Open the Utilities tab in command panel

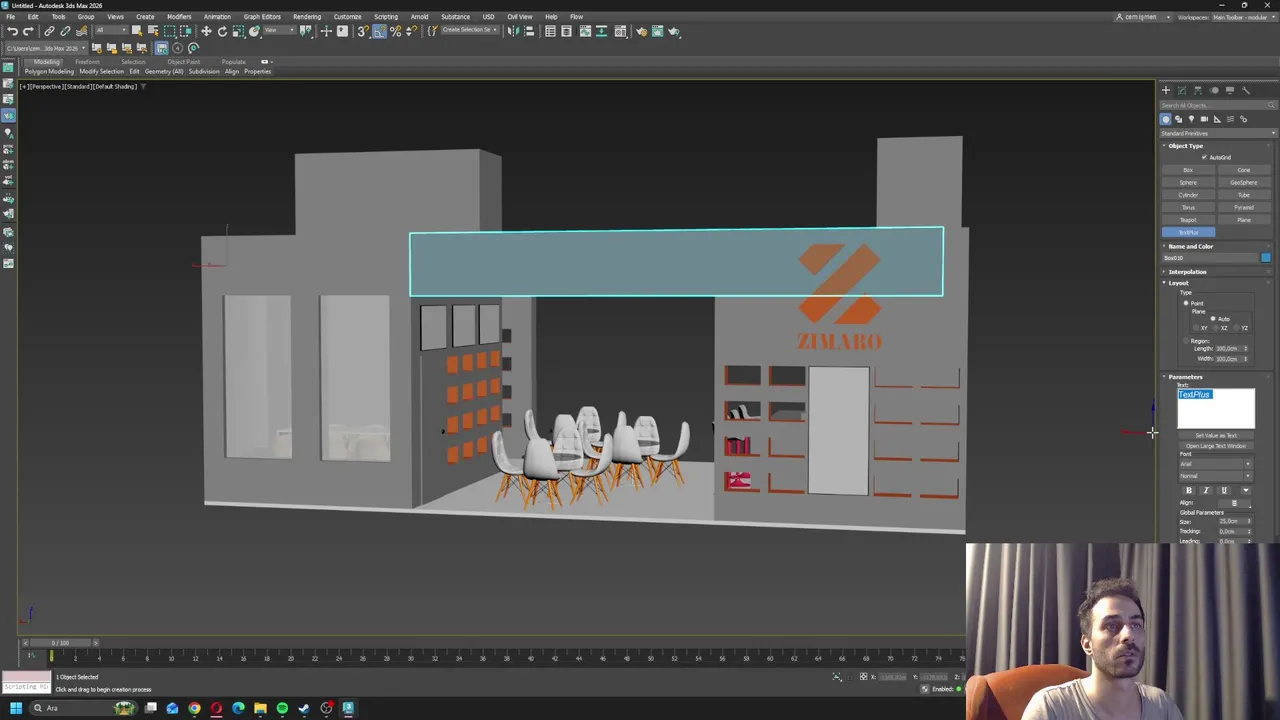point(1245,90)
